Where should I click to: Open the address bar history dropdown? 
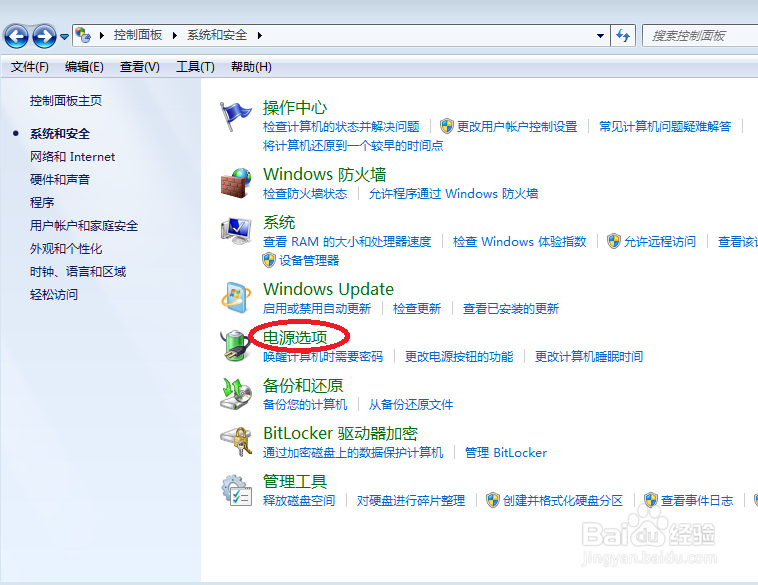pos(600,36)
